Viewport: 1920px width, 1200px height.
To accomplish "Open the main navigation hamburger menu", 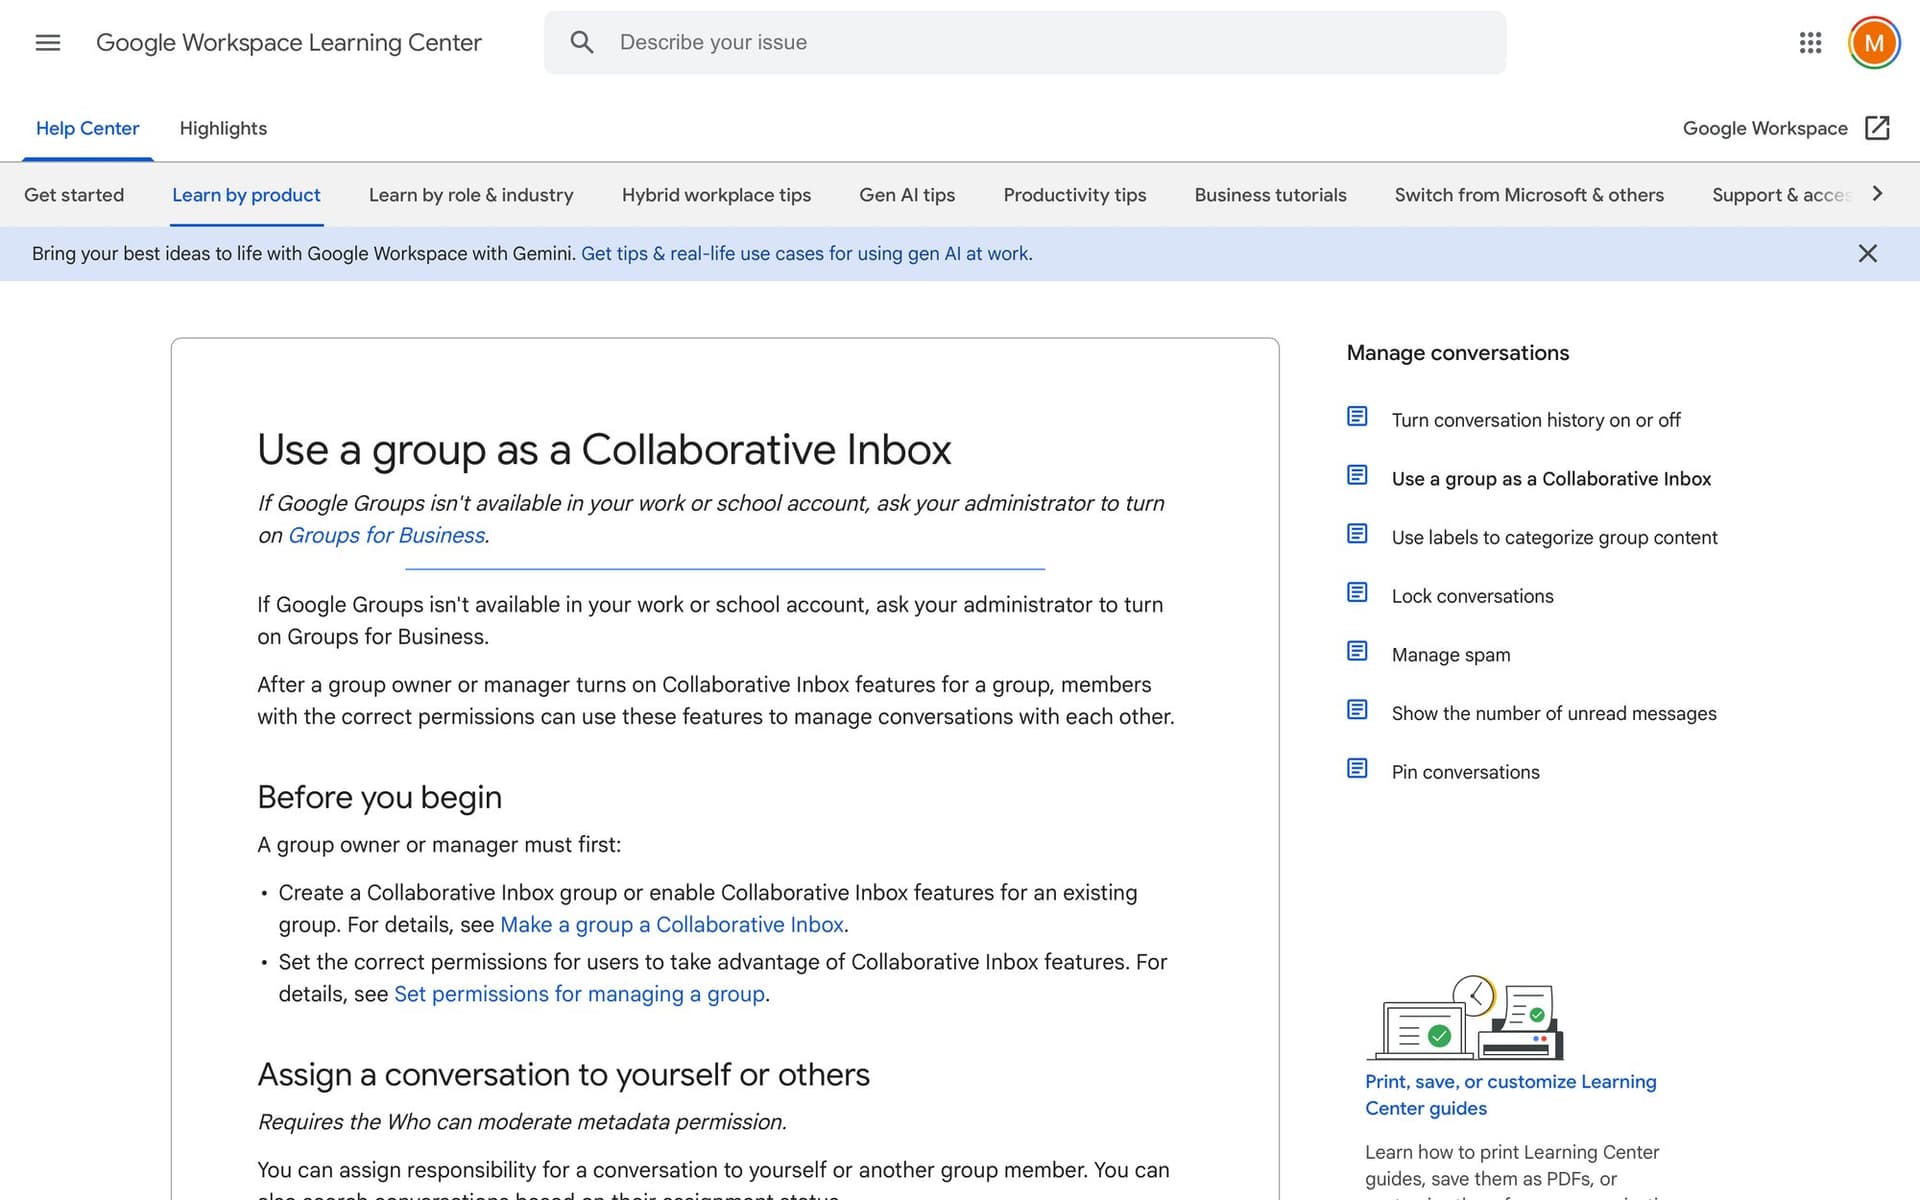I will [x=46, y=42].
